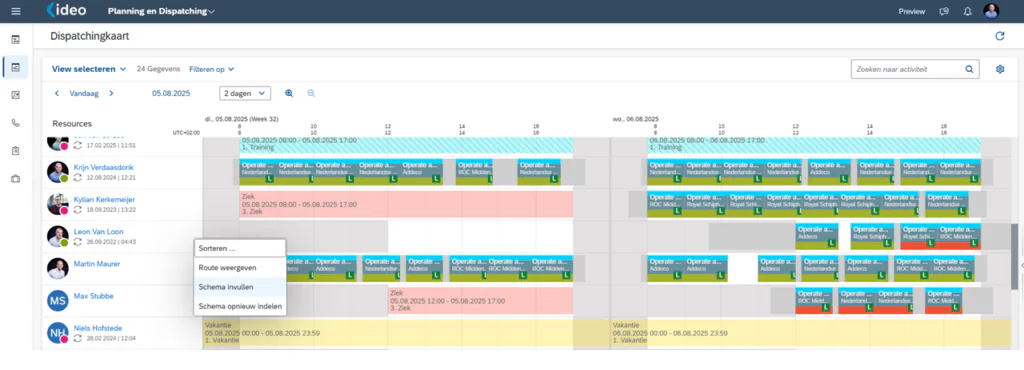Click the Dispatchingkaart page title
This screenshot has height=370, width=1024.
[x=89, y=36]
